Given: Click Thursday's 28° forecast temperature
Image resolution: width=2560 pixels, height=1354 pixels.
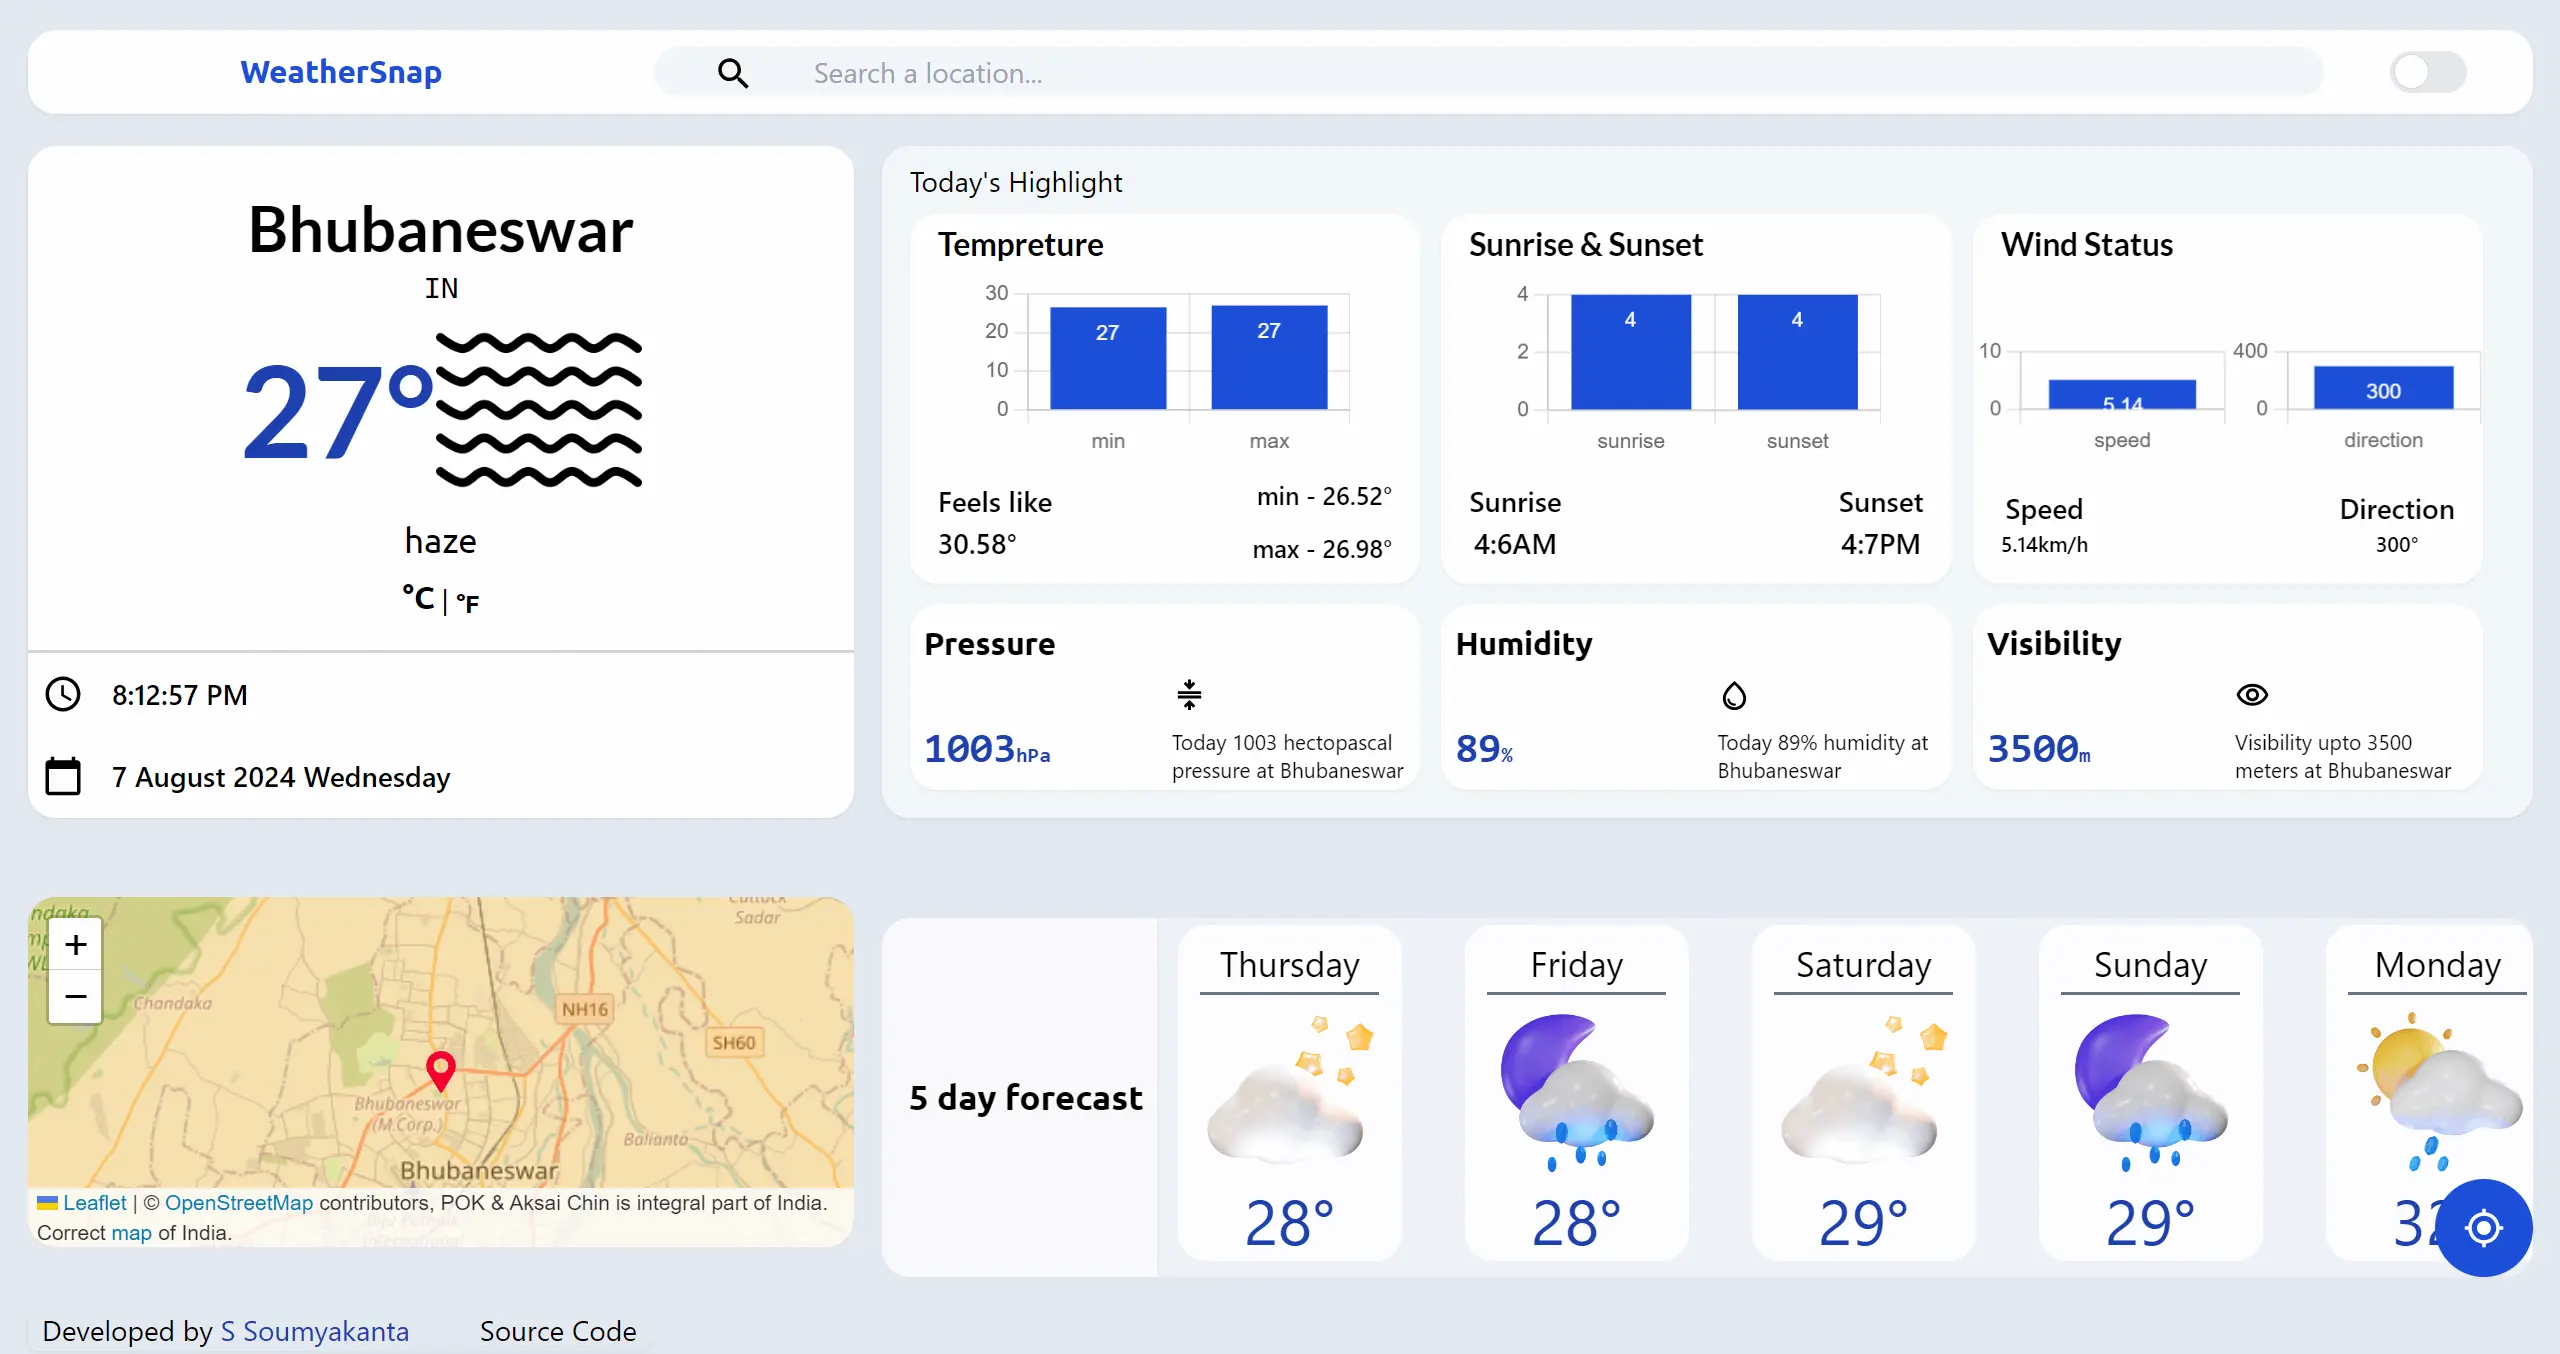Looking at the screenshot, I should point(1290,1223).
